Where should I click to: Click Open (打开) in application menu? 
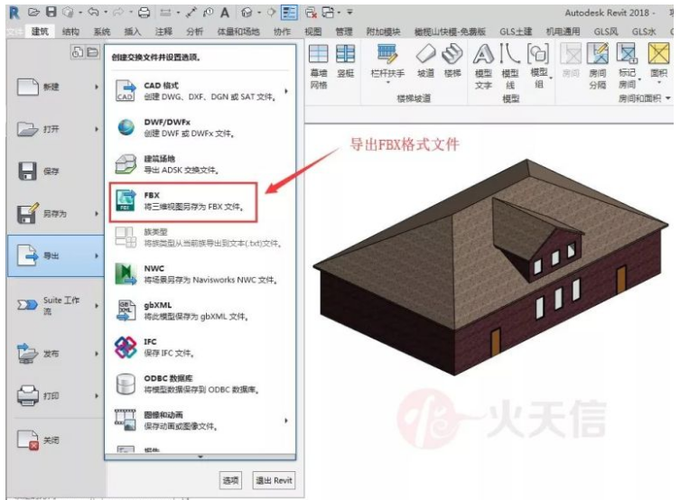click(x=56, y=129)
